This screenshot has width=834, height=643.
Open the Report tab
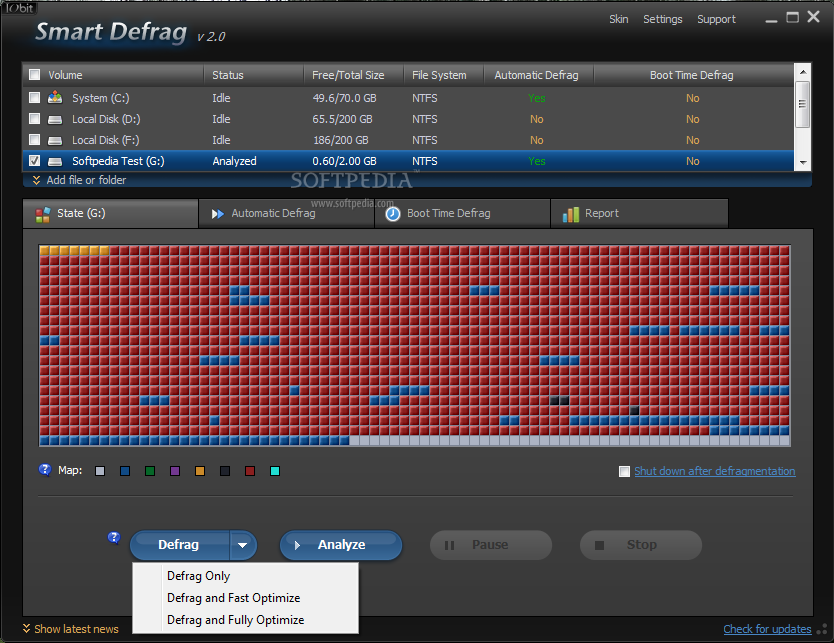click(x=639, y=214)
